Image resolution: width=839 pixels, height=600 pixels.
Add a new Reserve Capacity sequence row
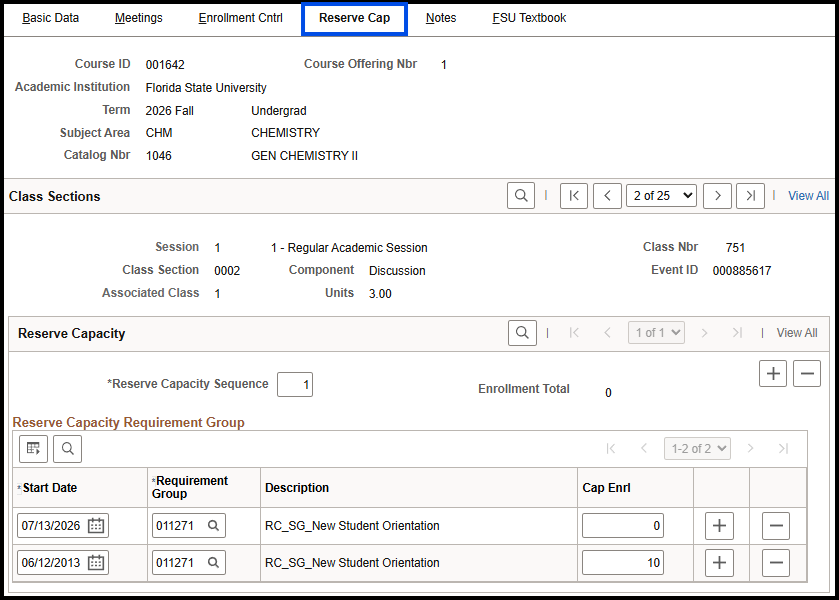point(773,374)
